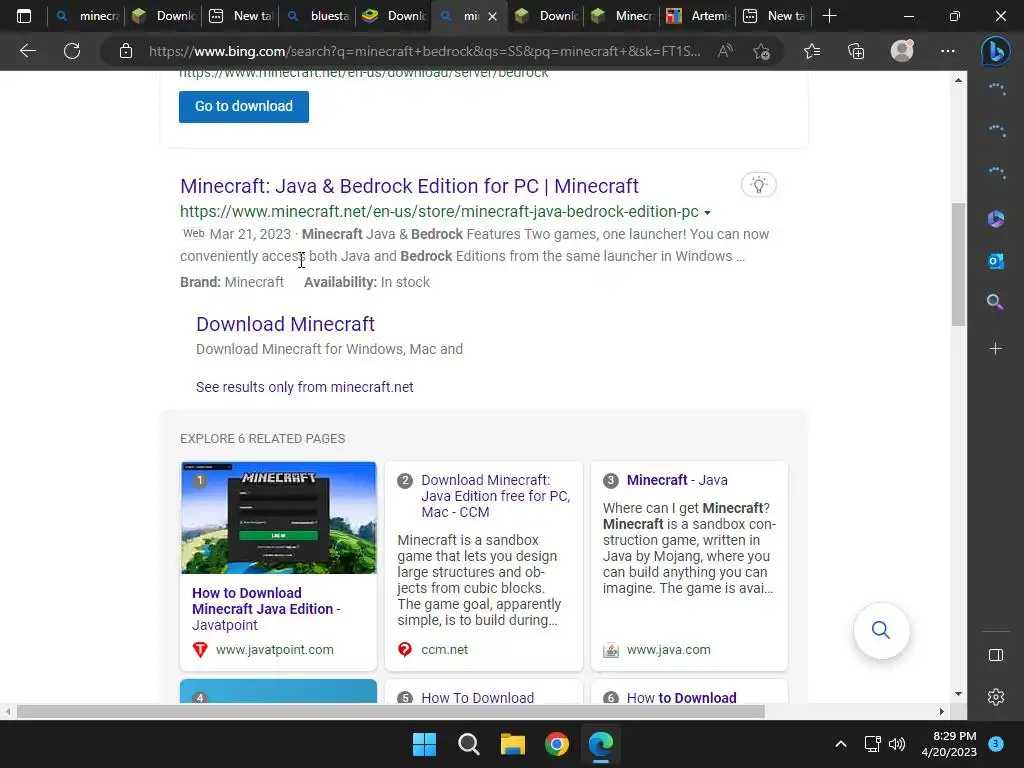The image size is (1024, 768).
Task: Open Outlook in the sidebar
Action: click(995, 261)
